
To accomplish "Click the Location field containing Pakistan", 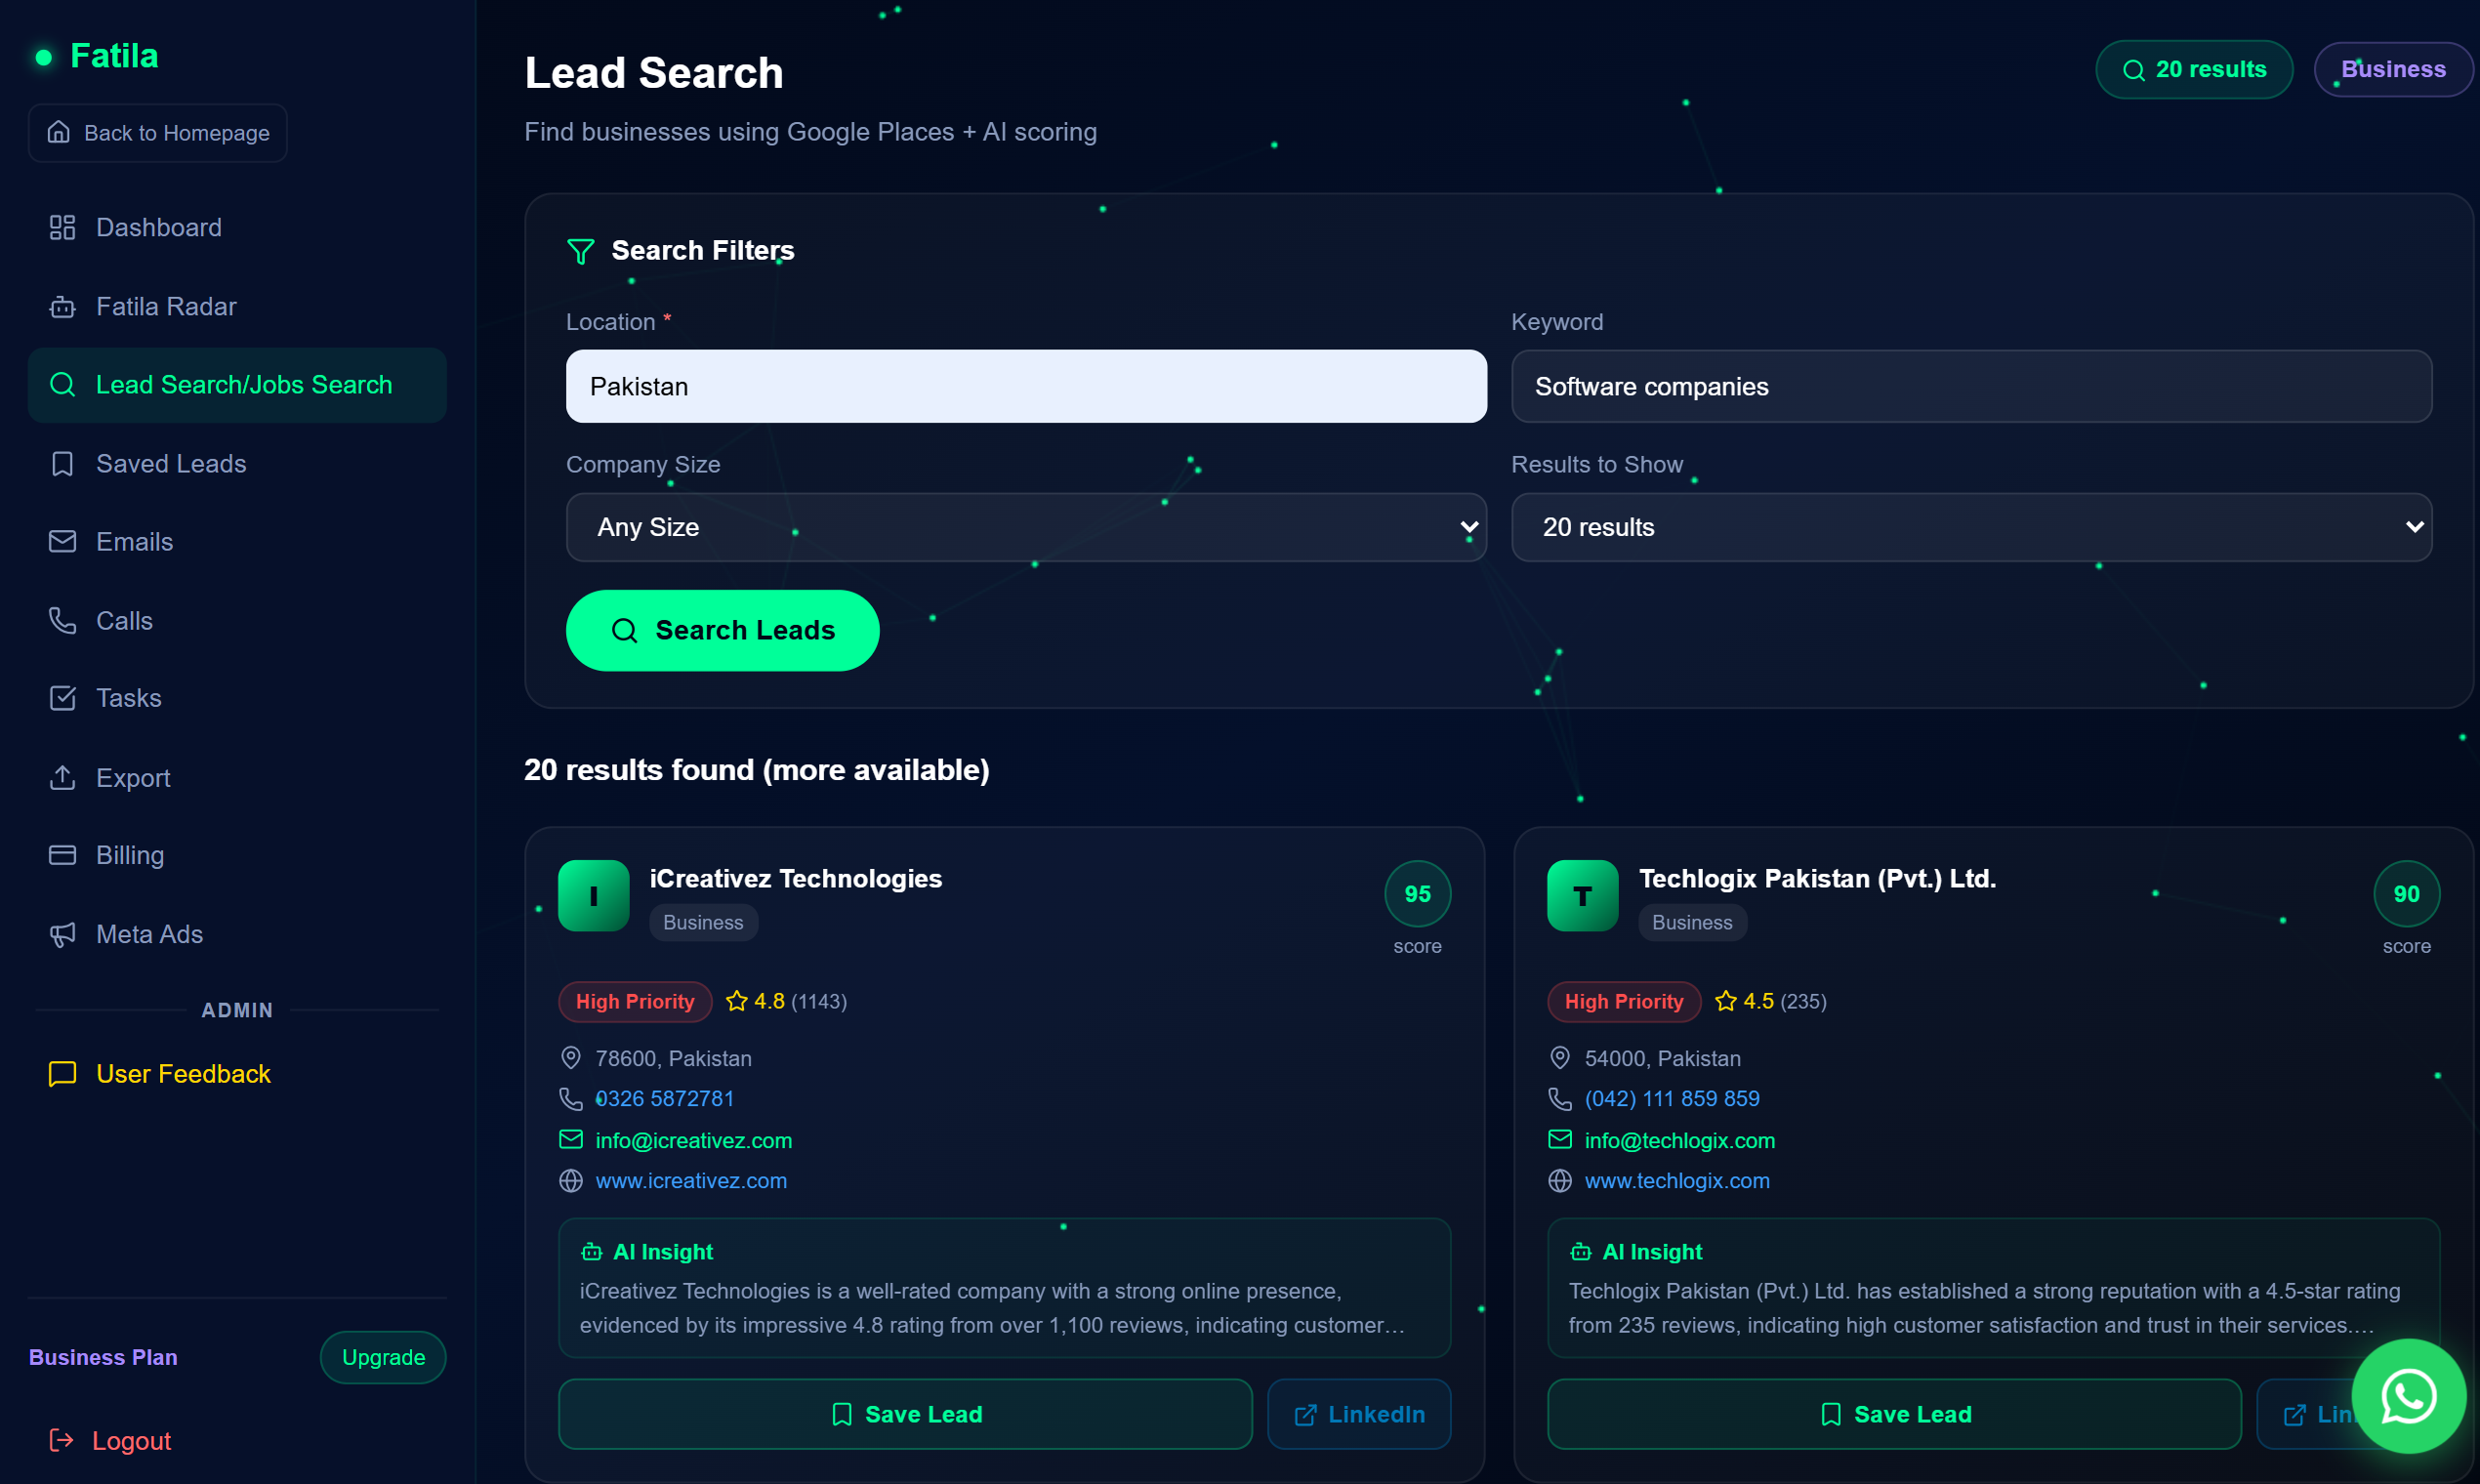I will (x=1026, y=386).
